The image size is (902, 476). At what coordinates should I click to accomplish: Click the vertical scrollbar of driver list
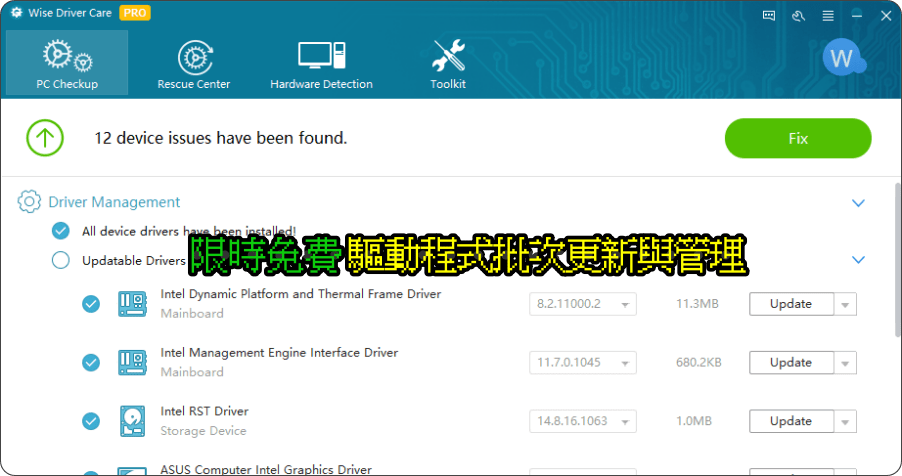coord(897,260)
